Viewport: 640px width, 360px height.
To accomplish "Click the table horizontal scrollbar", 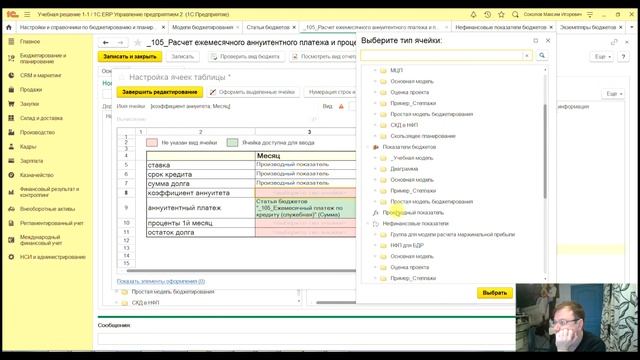I will [x=241, y=270].
